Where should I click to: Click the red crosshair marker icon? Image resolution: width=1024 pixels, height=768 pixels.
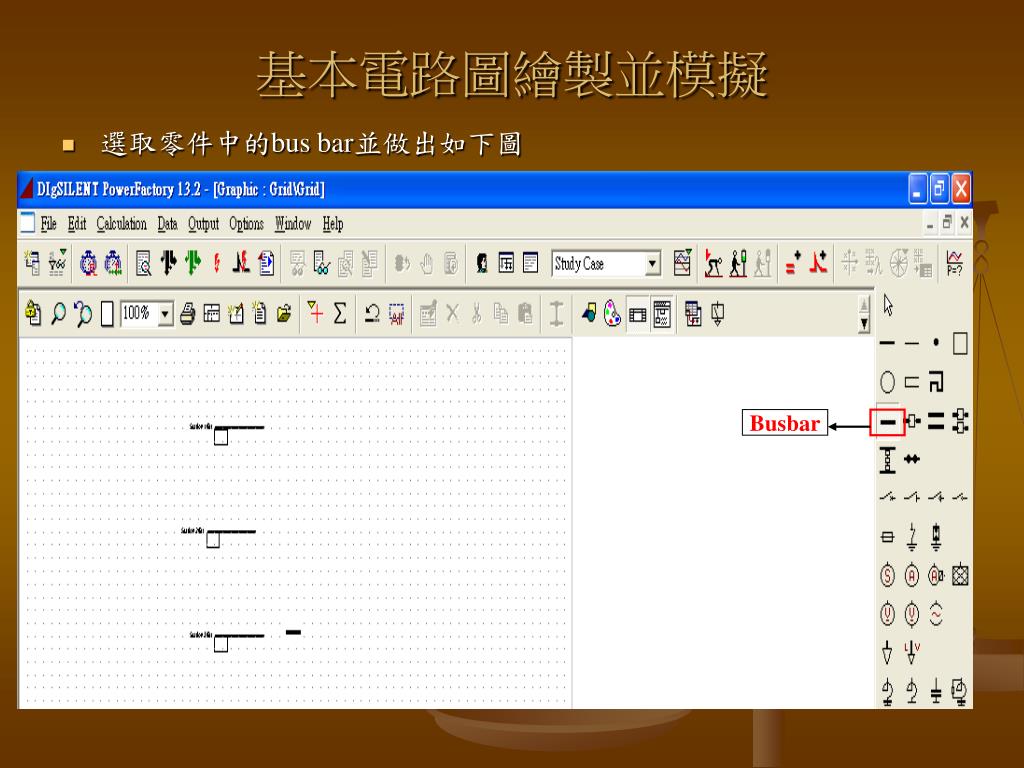coord(315,313)
